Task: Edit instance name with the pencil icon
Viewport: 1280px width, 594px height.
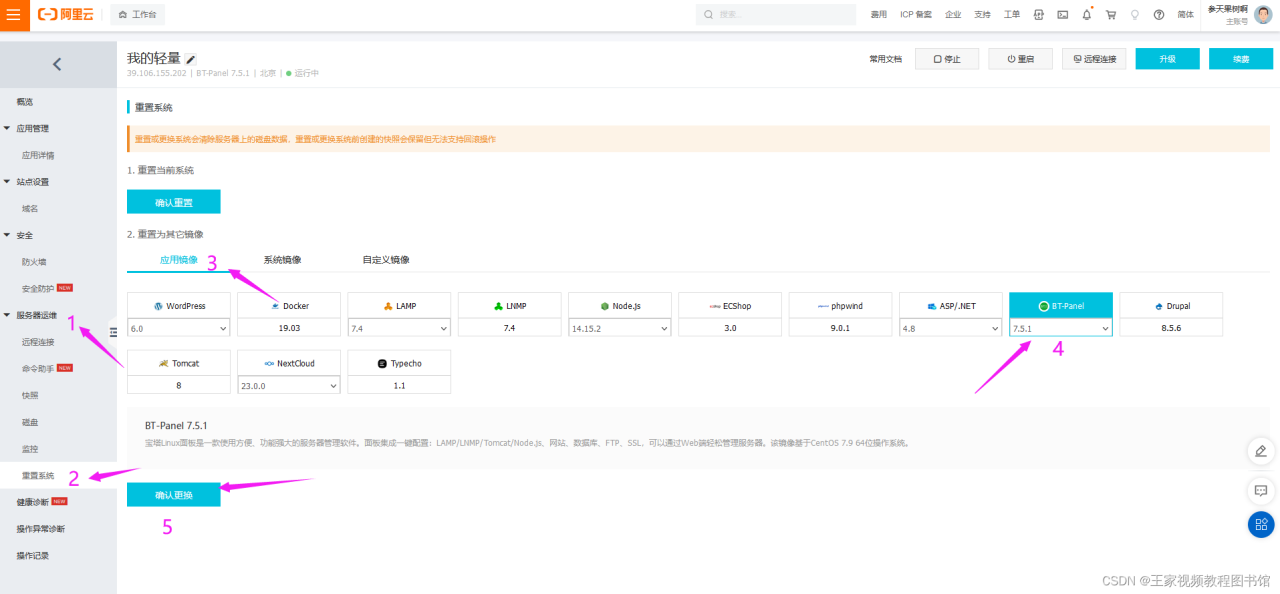Action: (x=190, y=58)
